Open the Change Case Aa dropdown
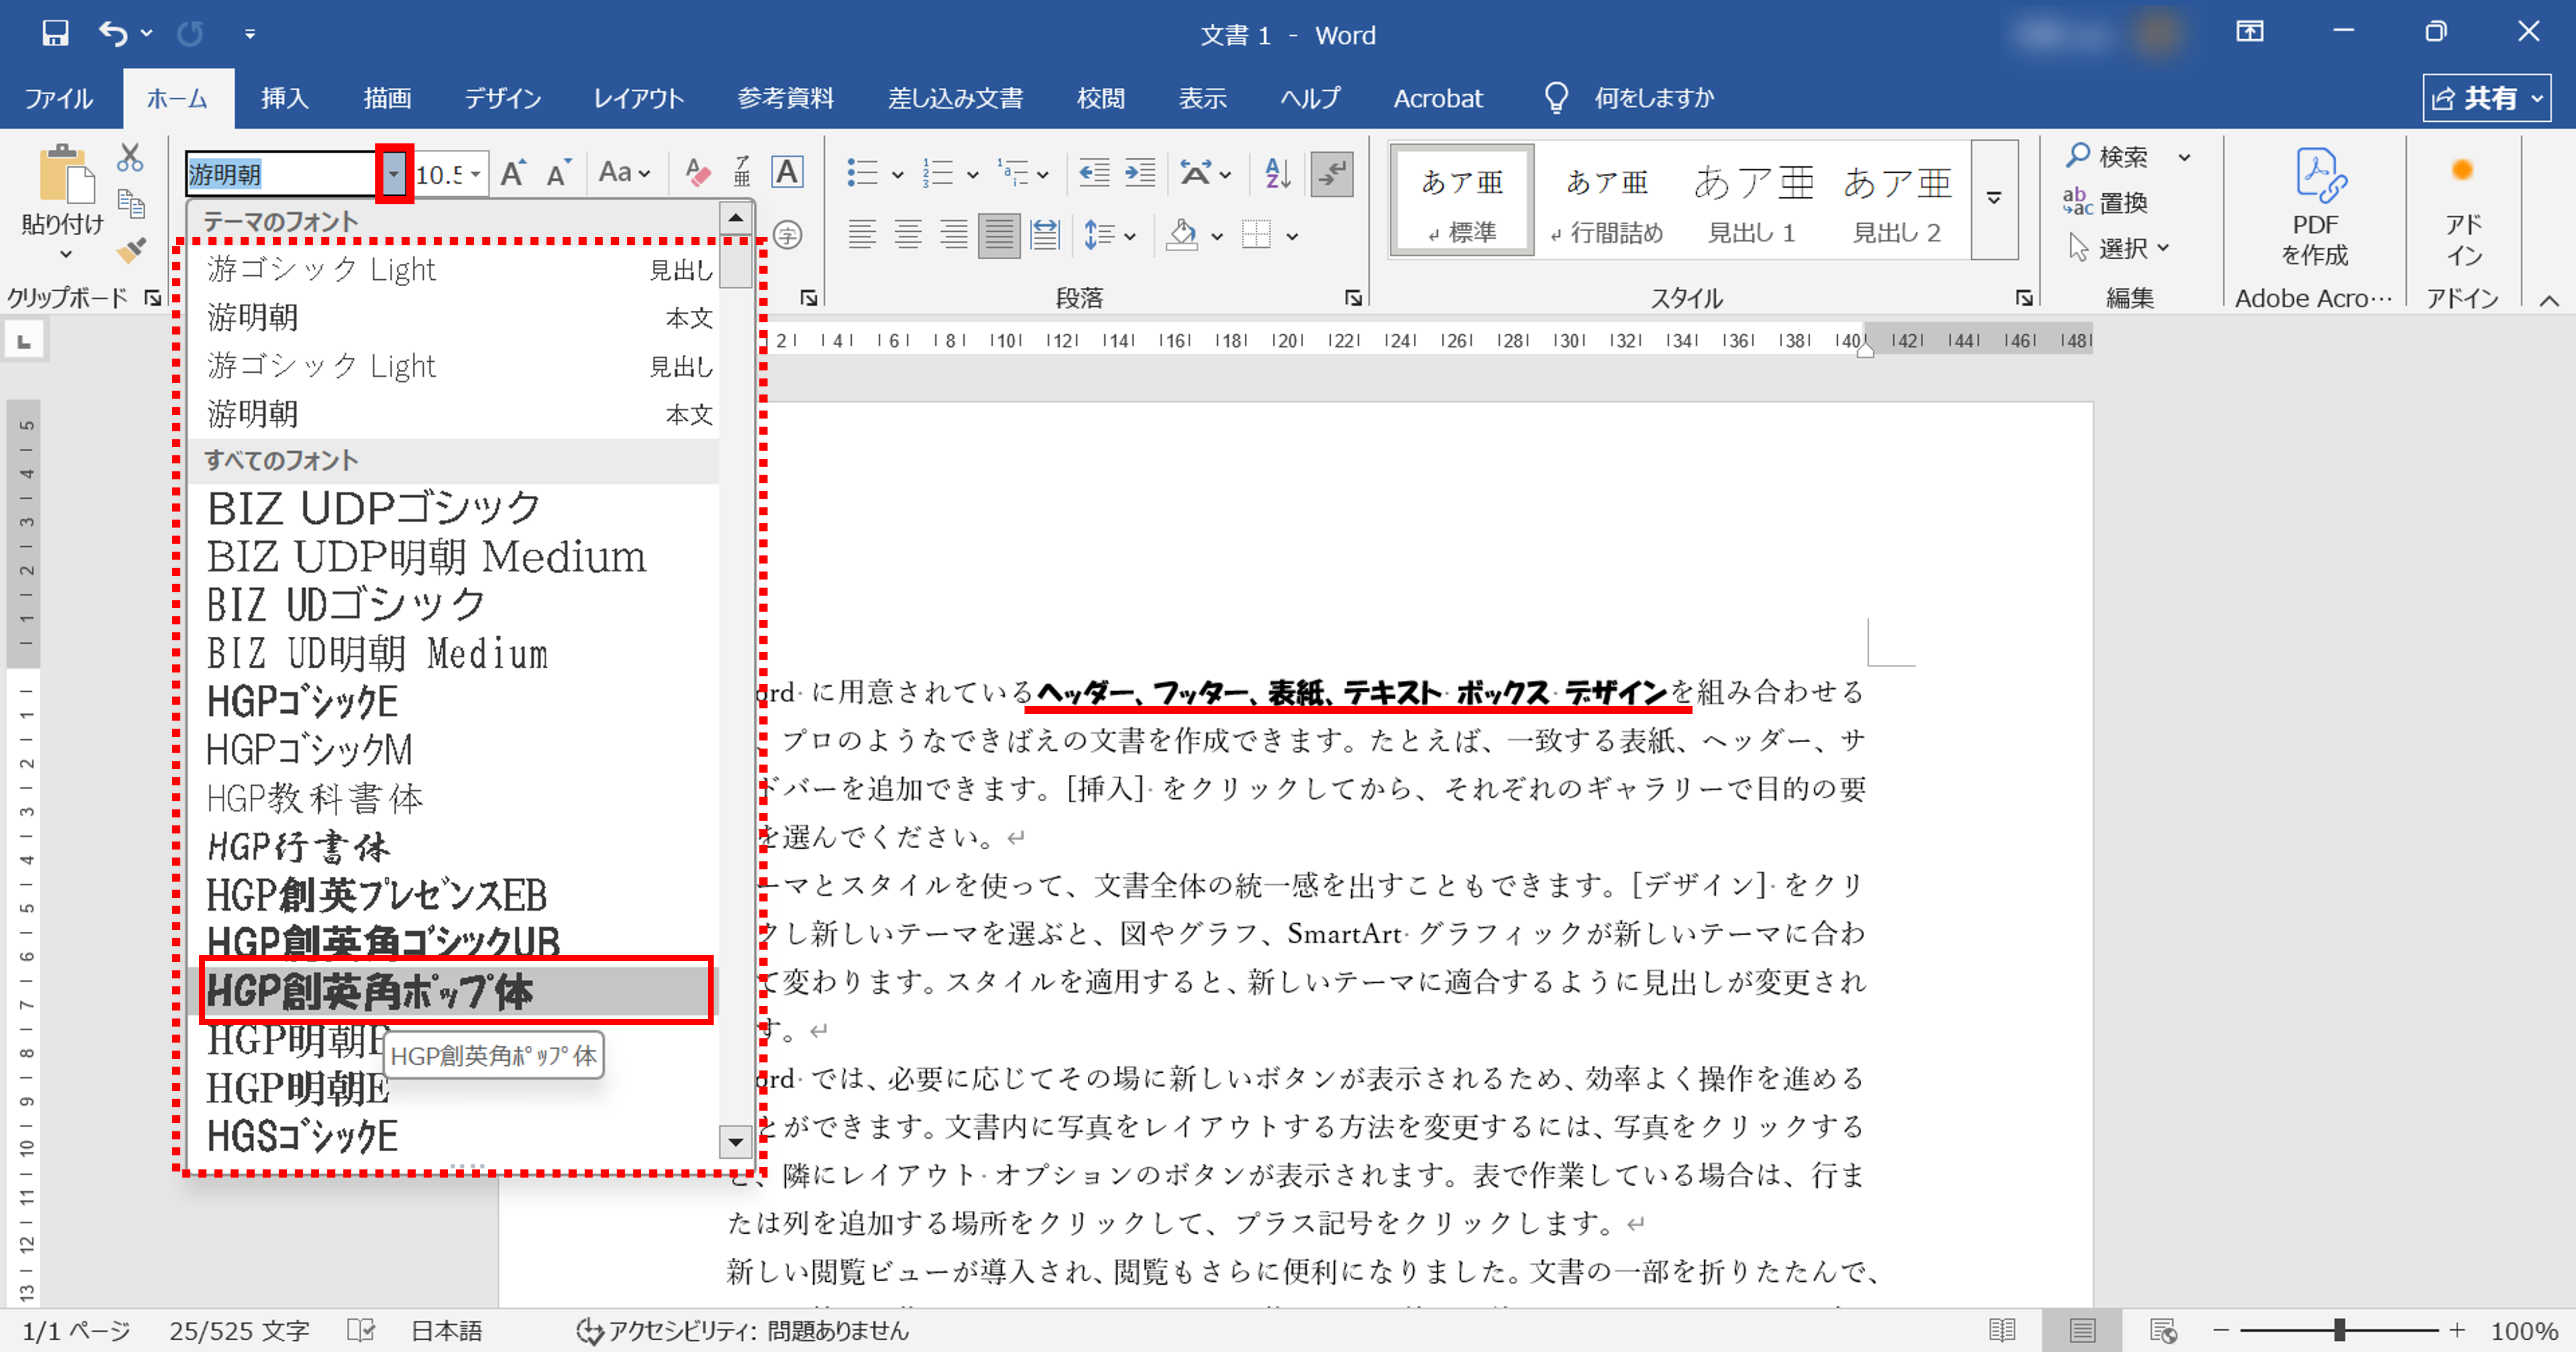Viewport: 2576px width, 1352px height. [625, 173]
